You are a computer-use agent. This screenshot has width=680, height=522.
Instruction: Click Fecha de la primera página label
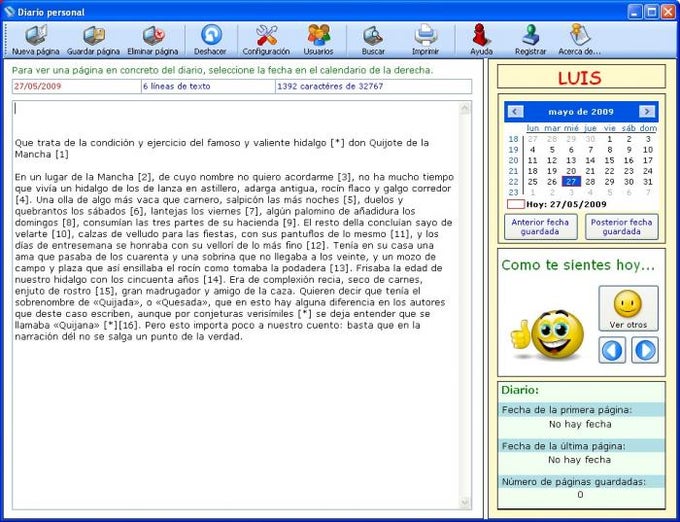[567, 410]
